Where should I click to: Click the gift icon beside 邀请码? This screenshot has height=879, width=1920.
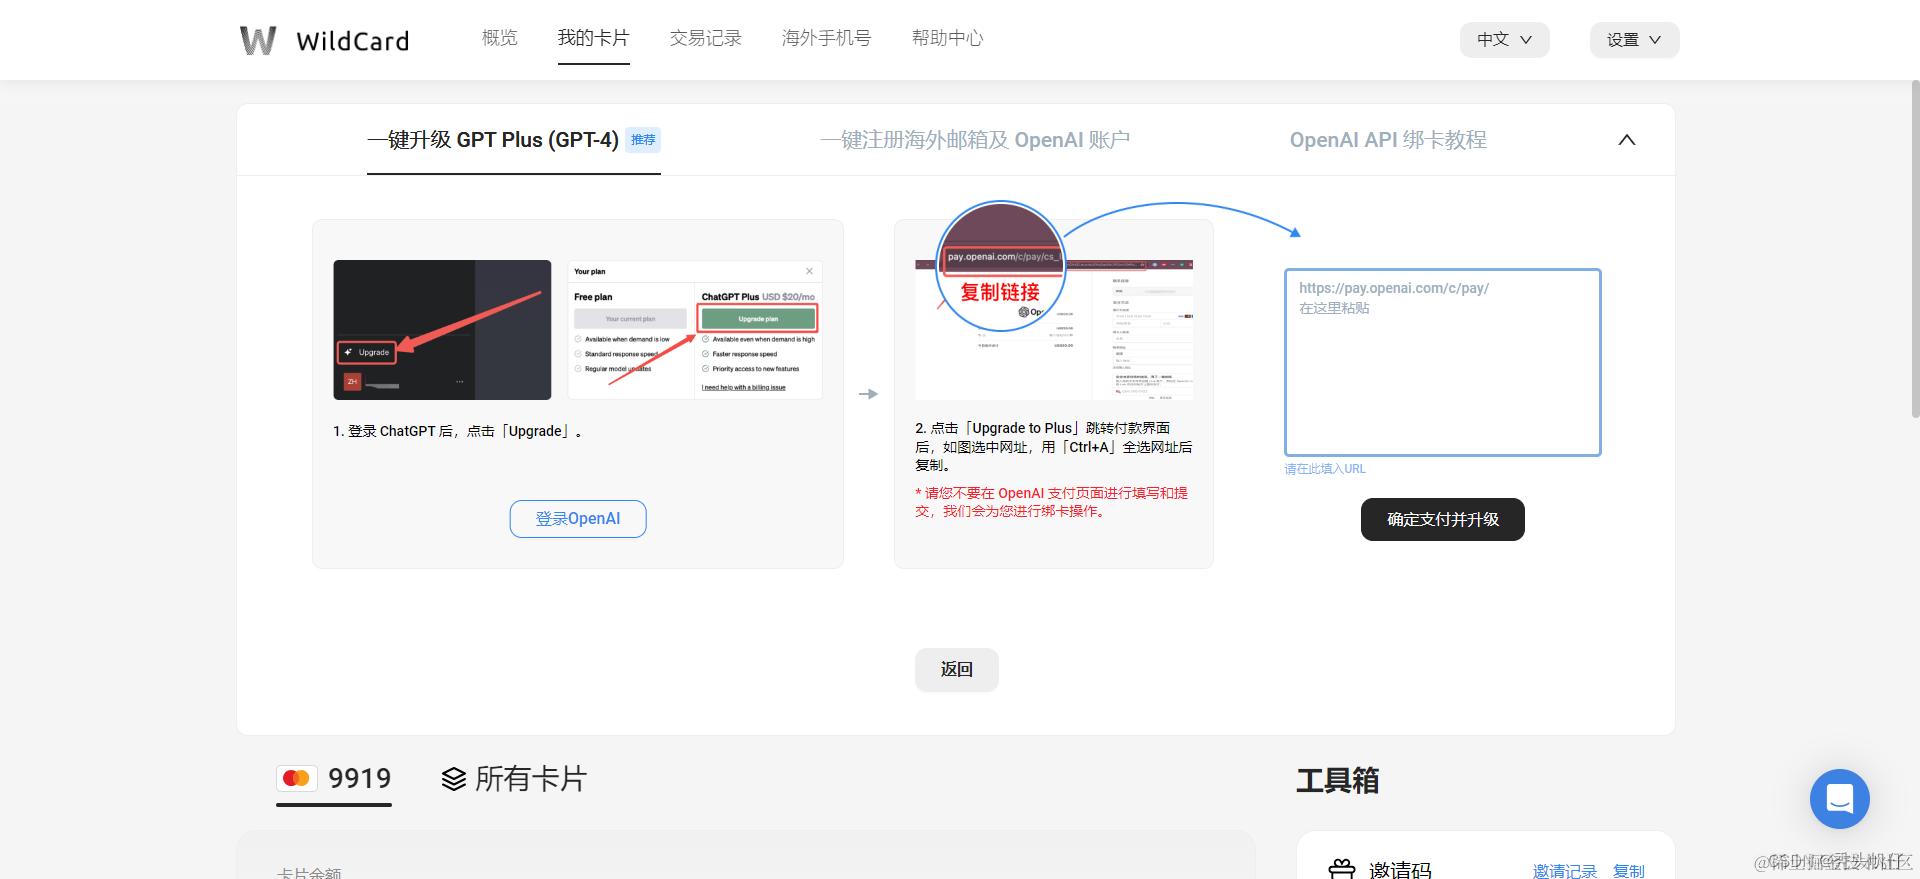click(x=1341, y=869)
